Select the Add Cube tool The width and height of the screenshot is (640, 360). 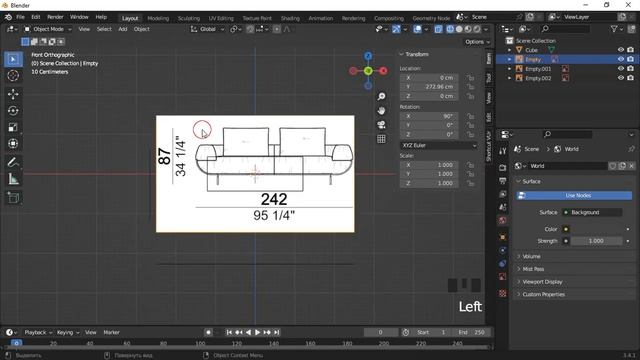(13, 198)
